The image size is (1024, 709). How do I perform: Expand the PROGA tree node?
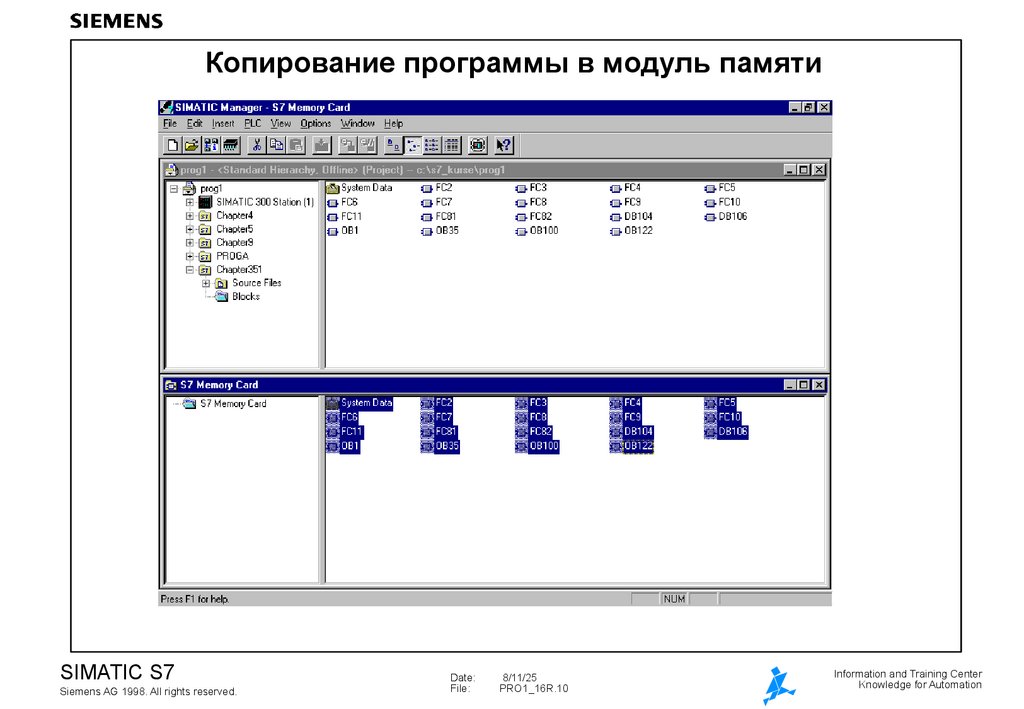(x=189, y=256)
